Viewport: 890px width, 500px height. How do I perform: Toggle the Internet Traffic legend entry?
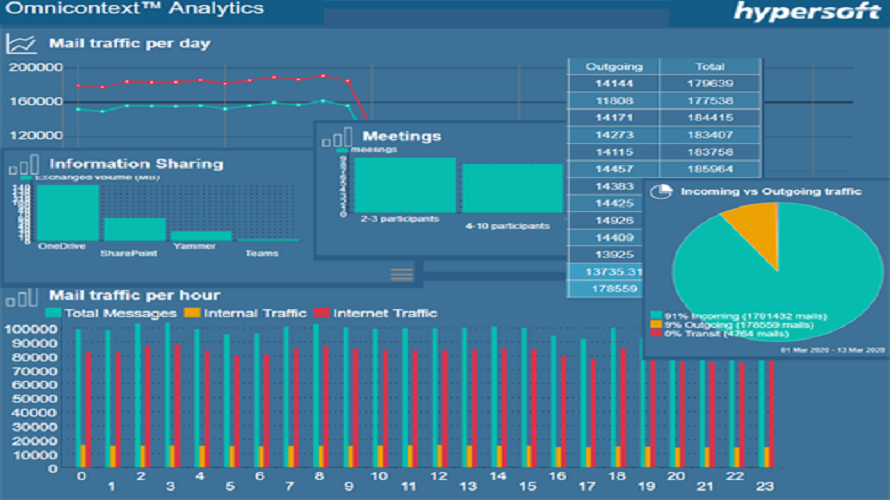(376, 313)
